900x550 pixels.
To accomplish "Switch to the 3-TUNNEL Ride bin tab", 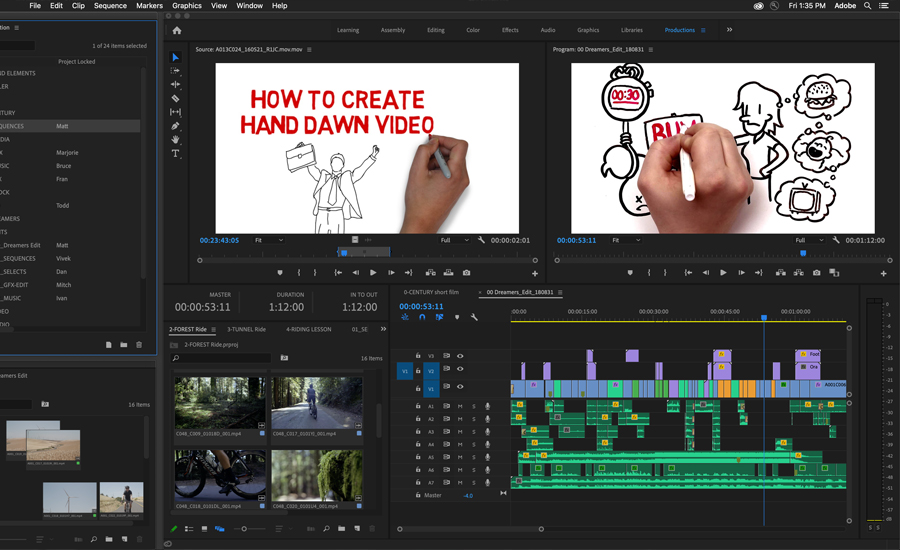I will (x=246, y=330).
